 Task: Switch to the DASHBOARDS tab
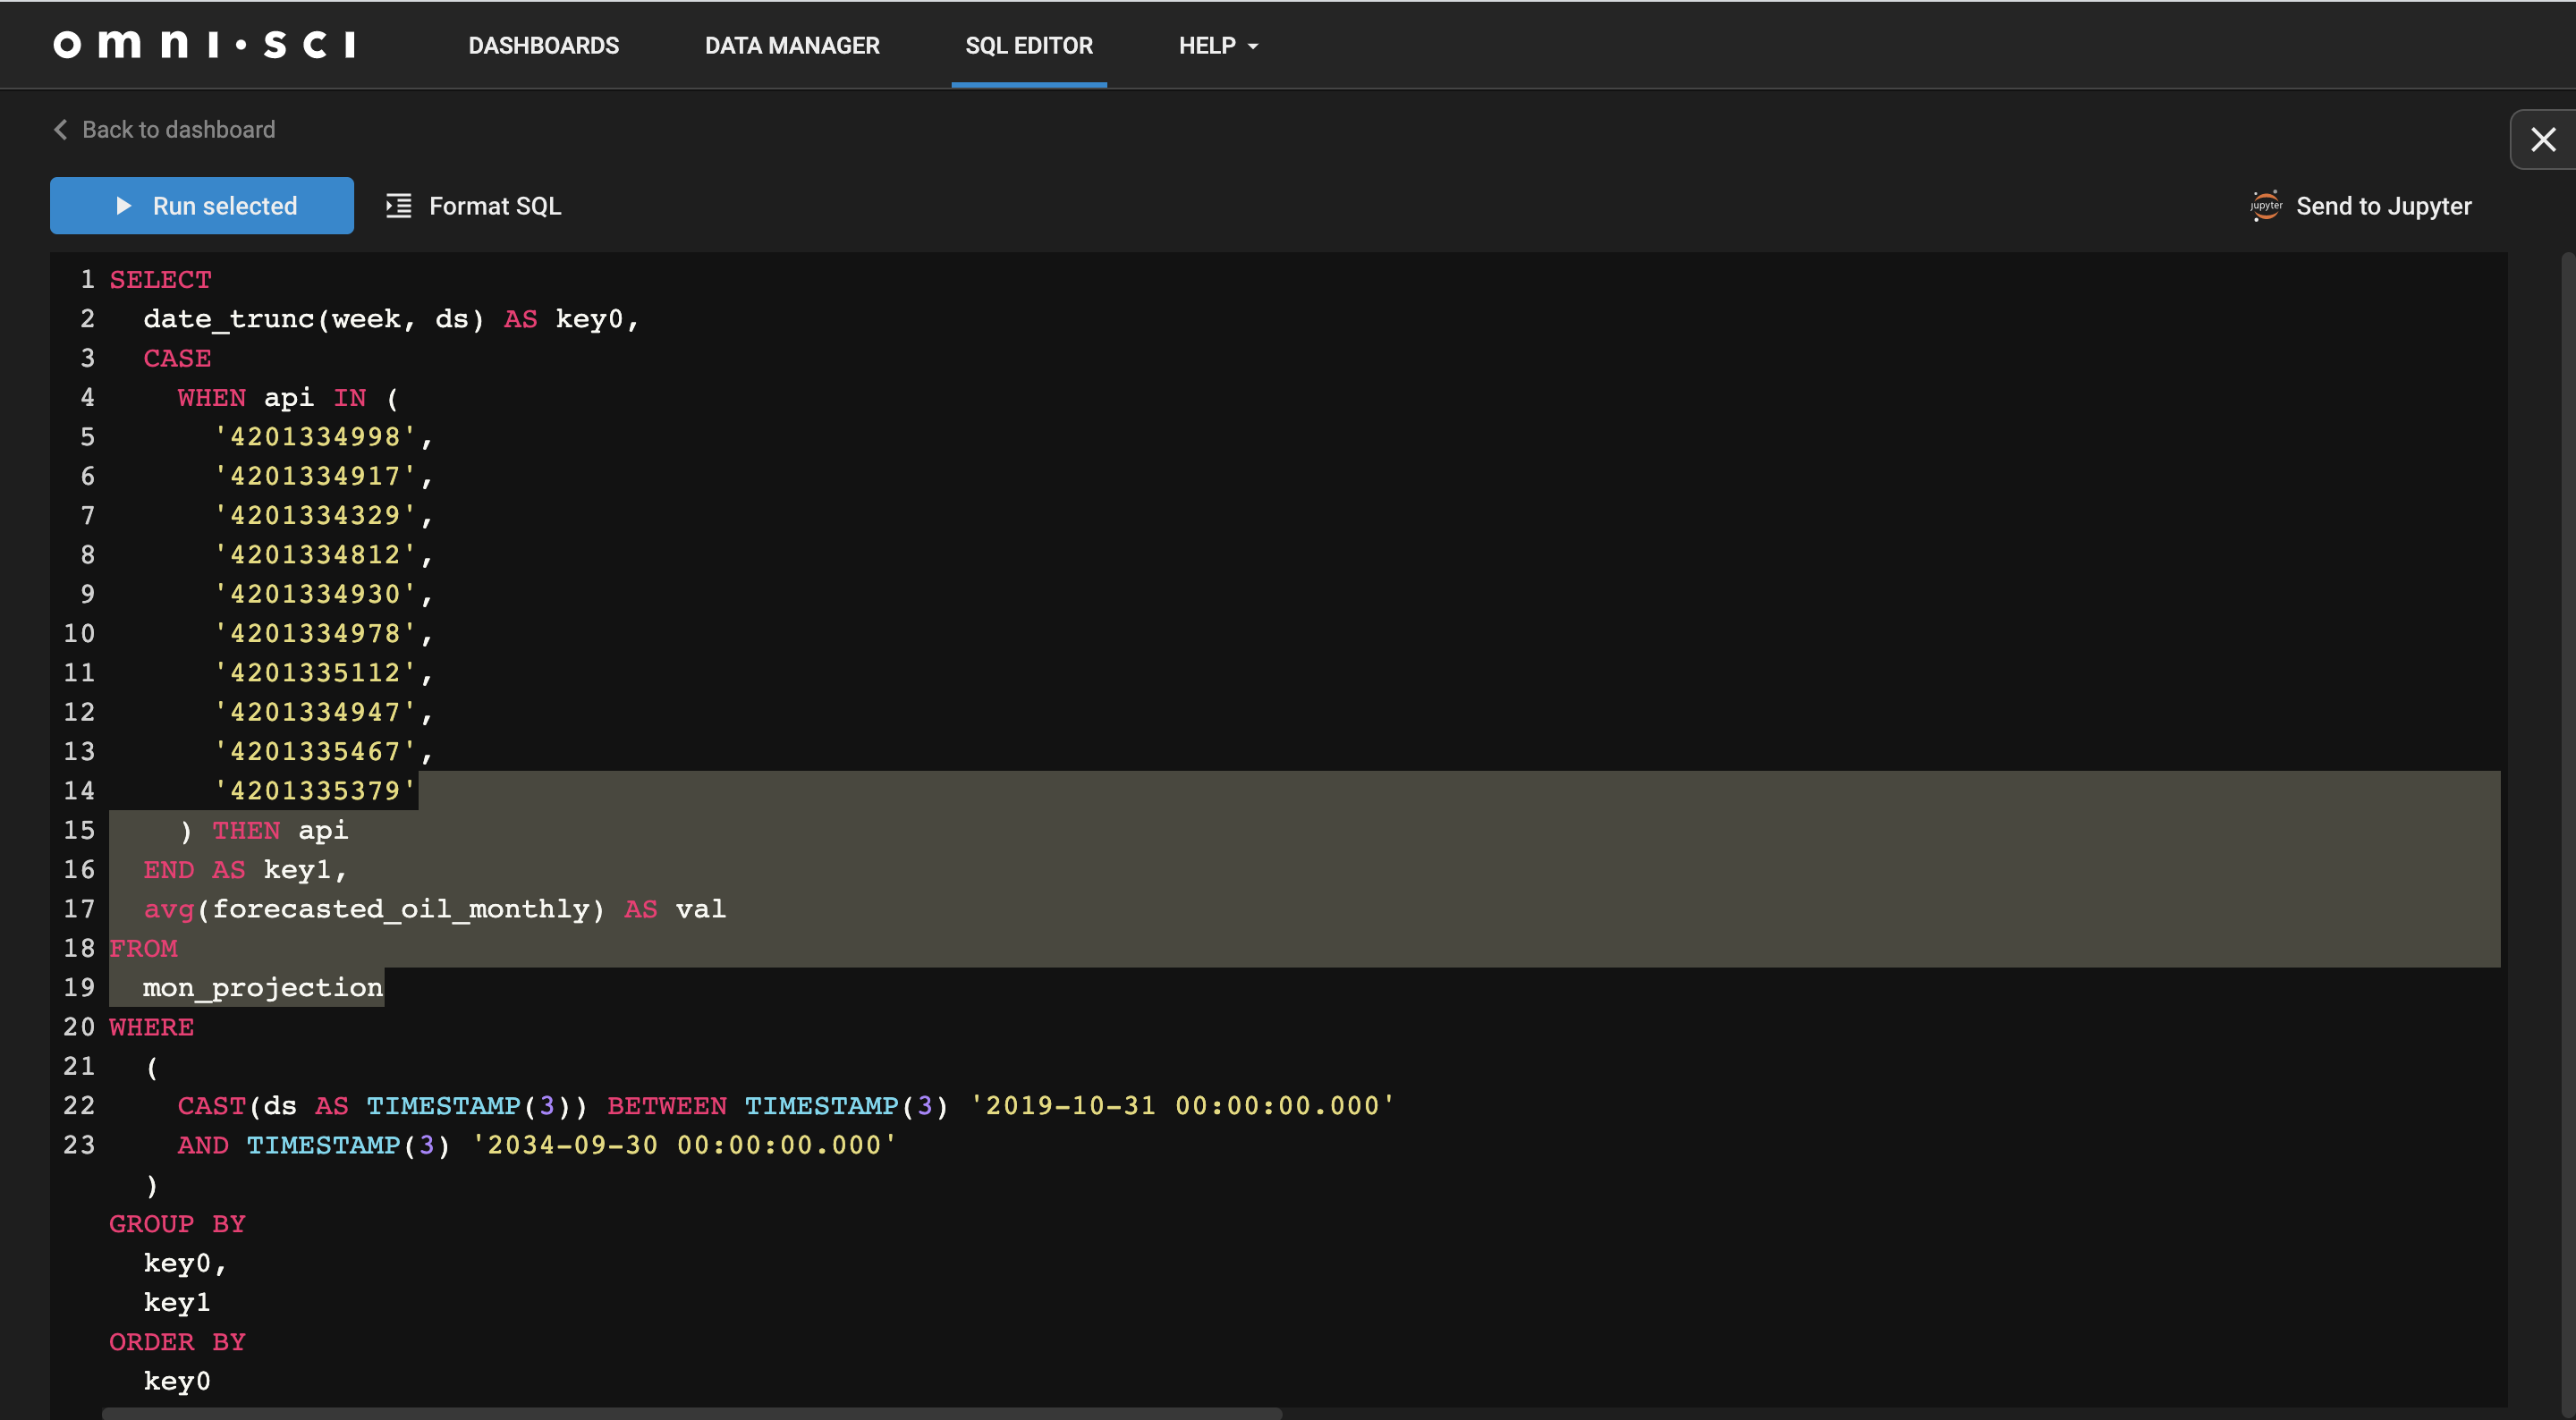pos(543,45)
